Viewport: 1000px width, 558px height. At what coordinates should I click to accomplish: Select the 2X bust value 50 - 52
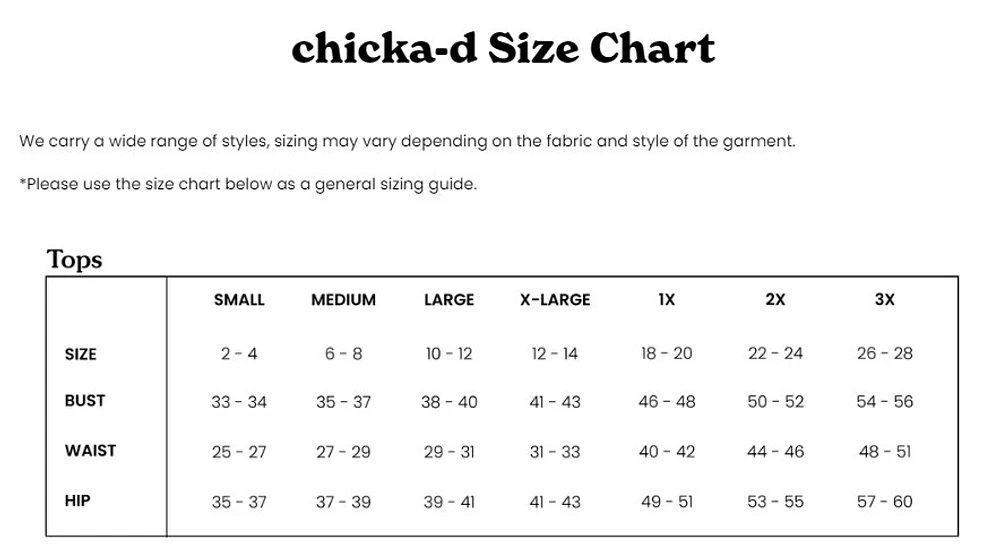[x=776, y=402]
